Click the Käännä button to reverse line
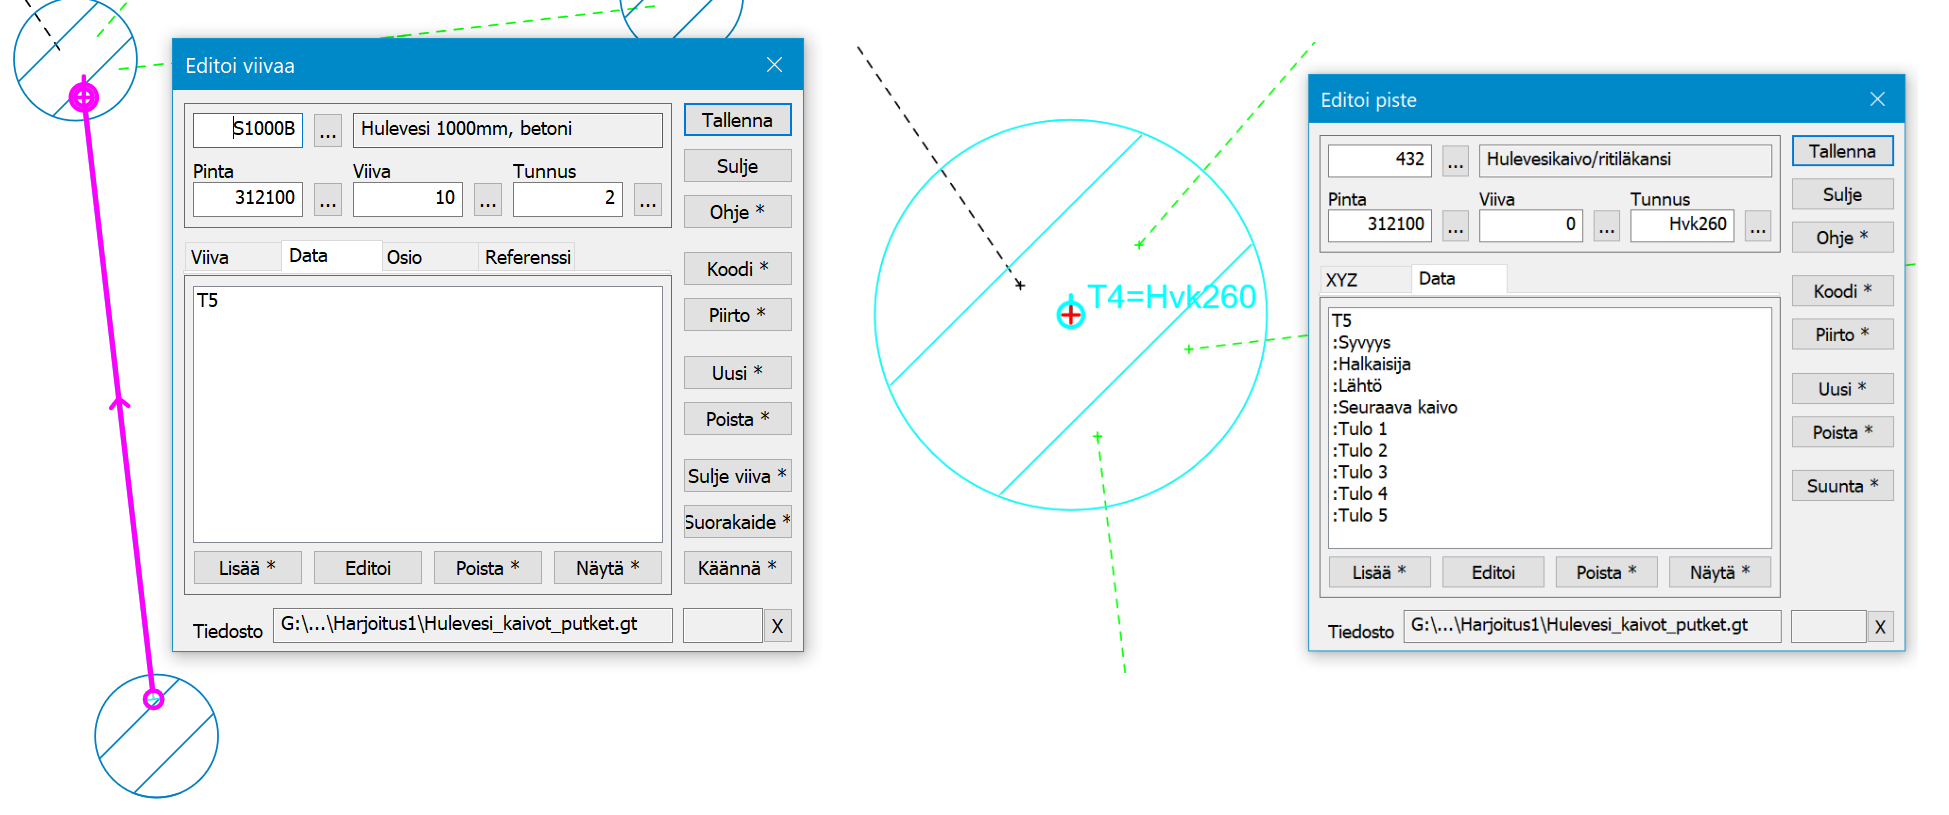 [737, 568]
